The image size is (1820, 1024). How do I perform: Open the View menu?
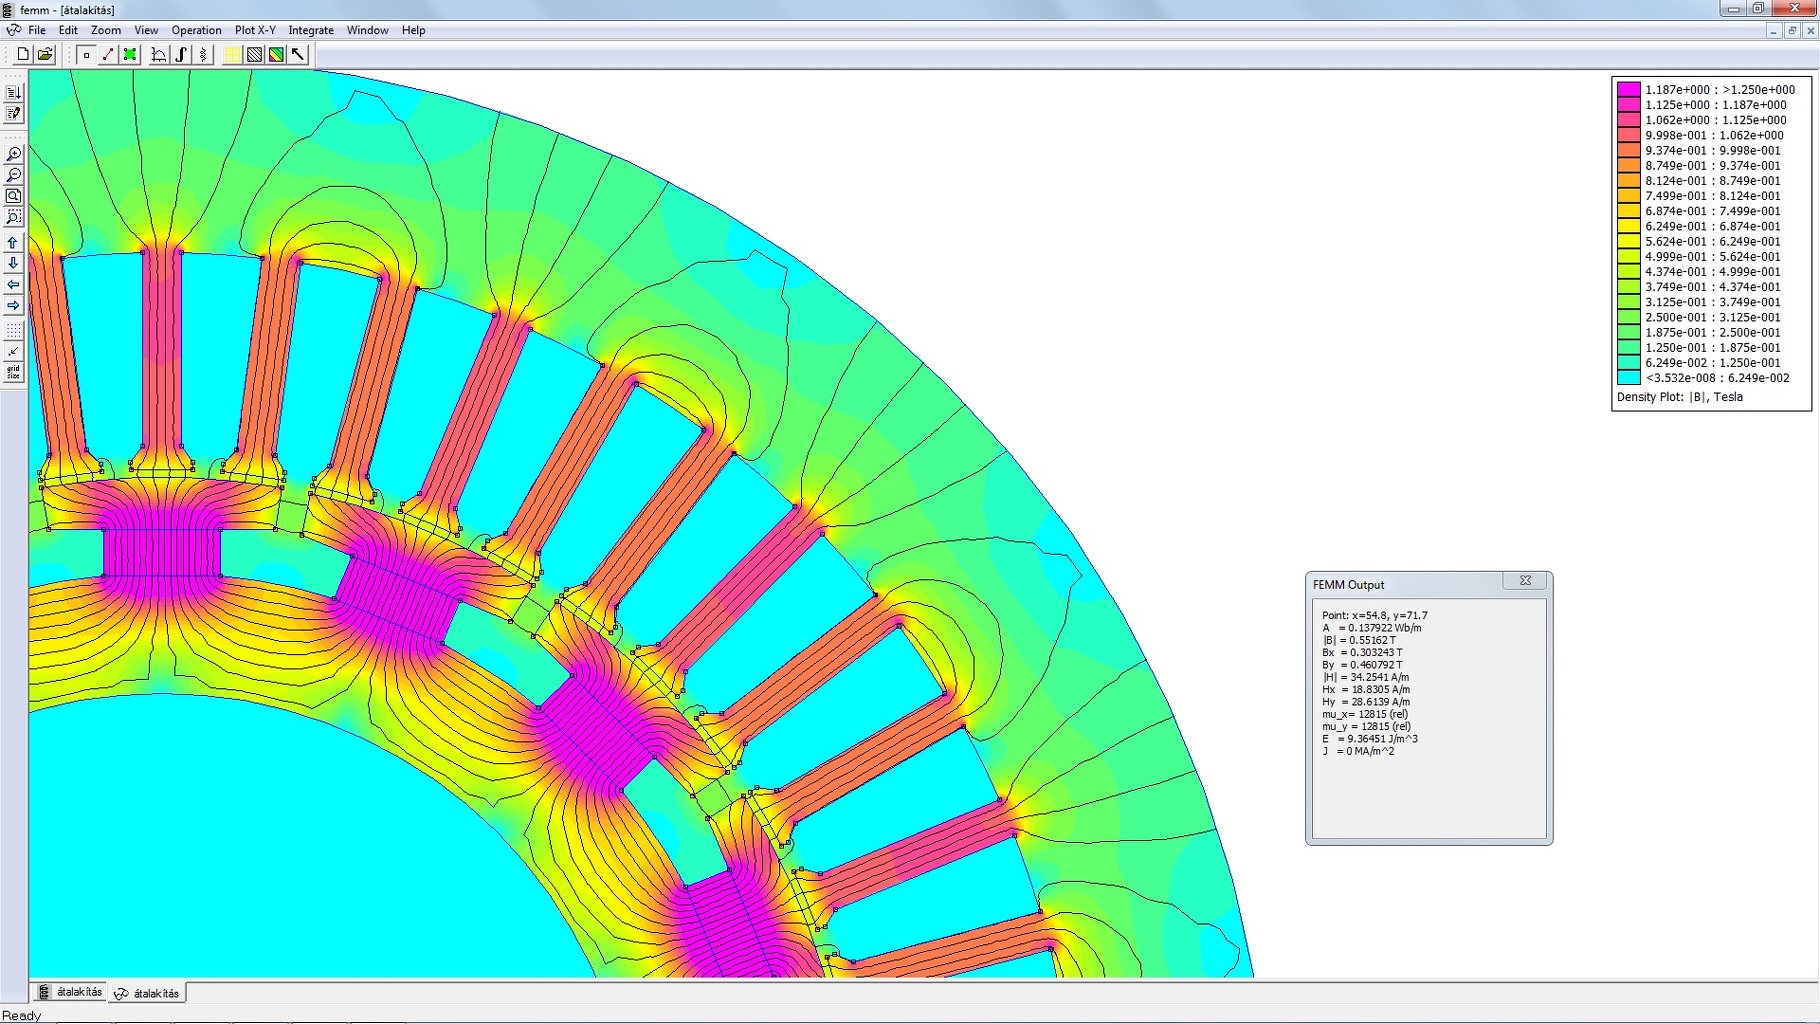coord(146,30)
